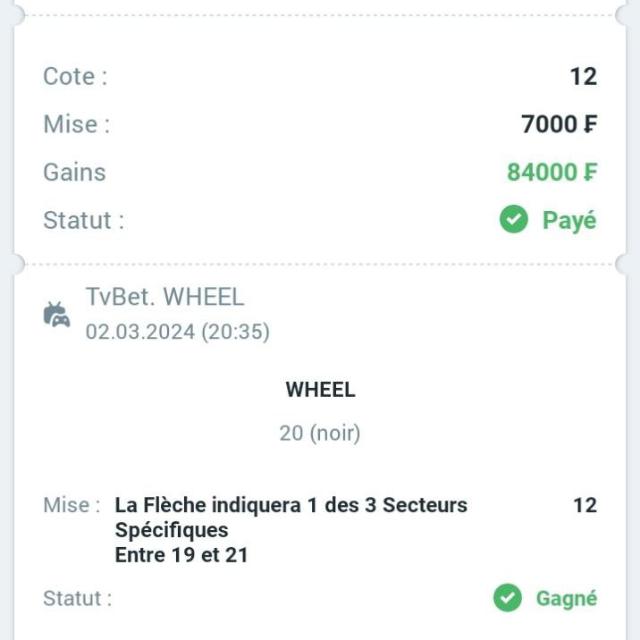The image size is (640, 640).
Task: Click the green Payé checkmark icon
Action: 513,219
